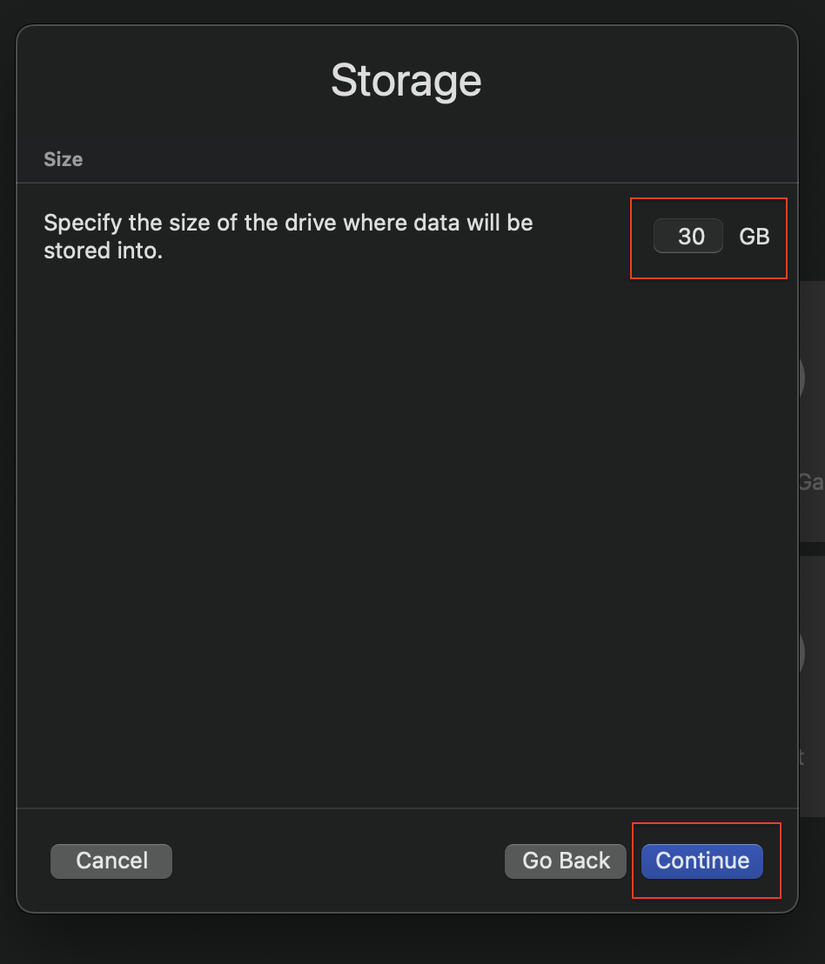
Task: Click the dimmed circle icon behind upper right
Action: pyautogui.click(x=802, y=378)
